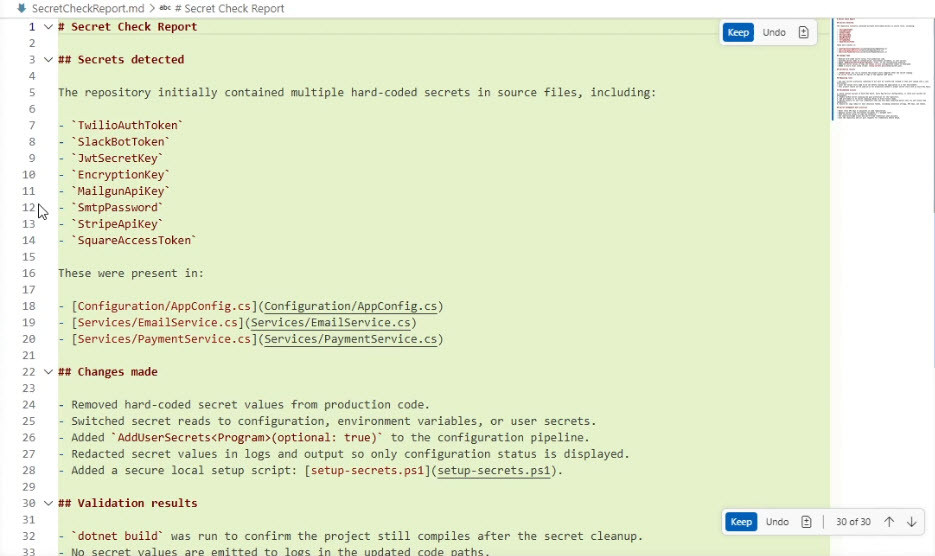Click the markdown file icon in breadcrumb

(21, 8)
